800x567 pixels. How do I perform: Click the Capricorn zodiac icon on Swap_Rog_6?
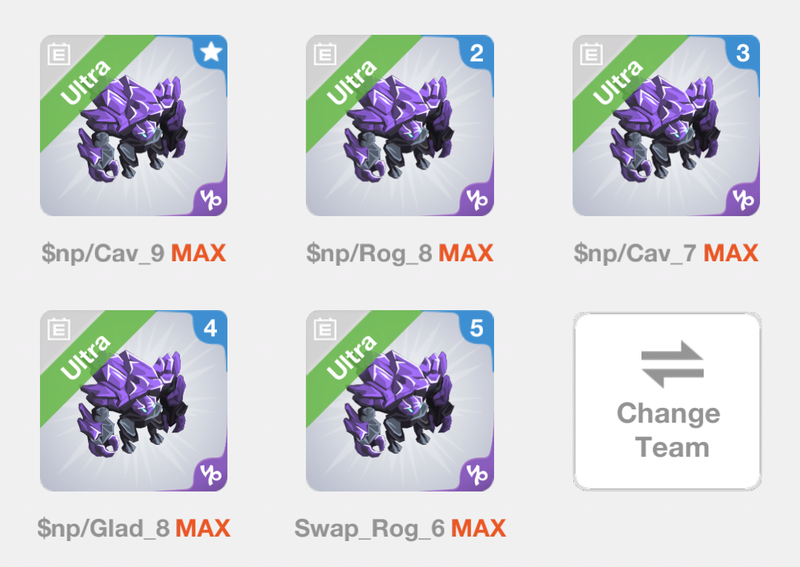point(477,475)
